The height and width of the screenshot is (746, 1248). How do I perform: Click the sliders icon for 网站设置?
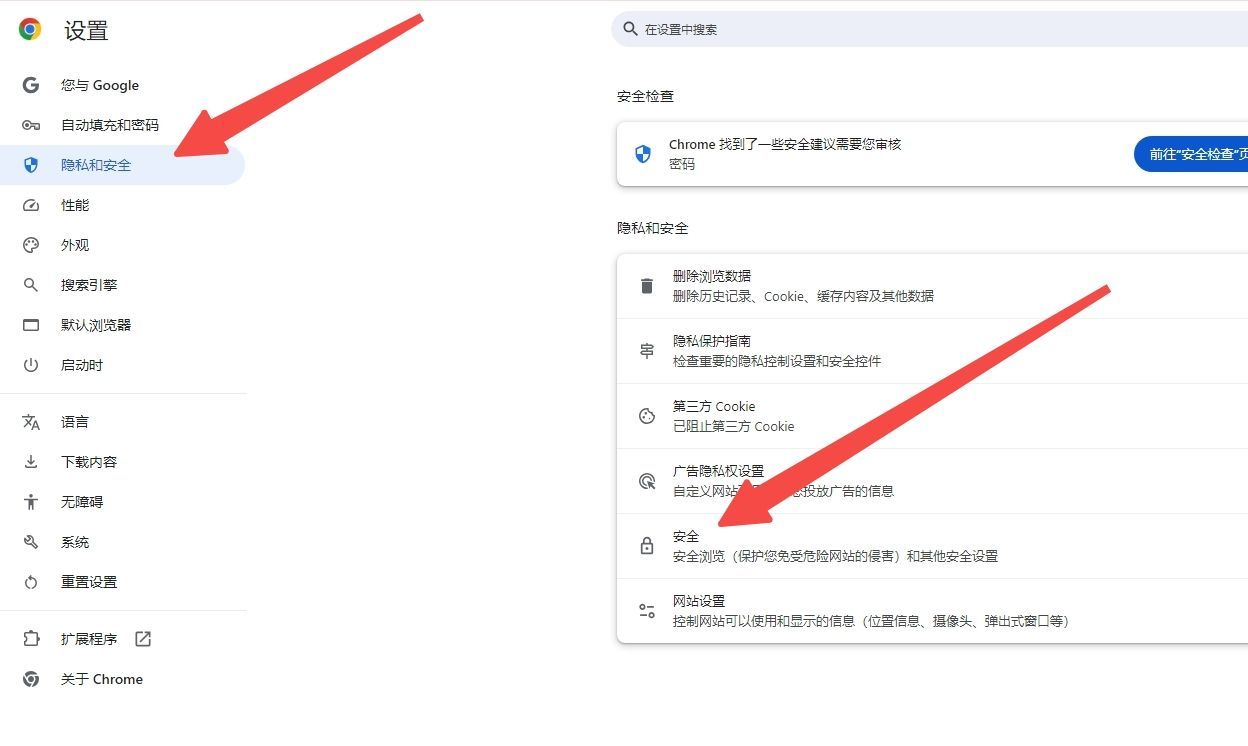point(647,611)
